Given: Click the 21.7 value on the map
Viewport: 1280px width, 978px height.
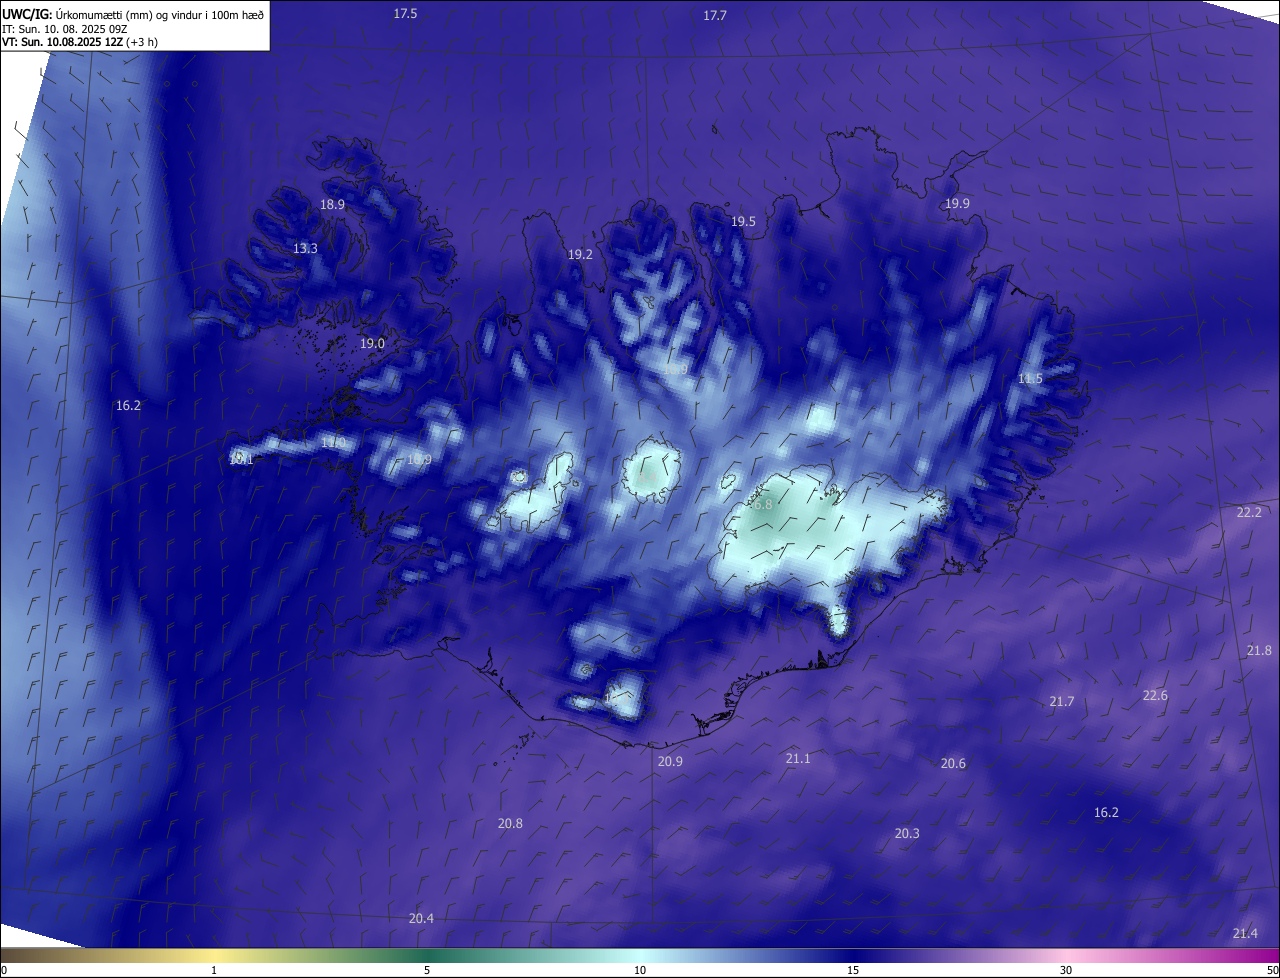Looking at the screenshot, I should (1061, 702).
